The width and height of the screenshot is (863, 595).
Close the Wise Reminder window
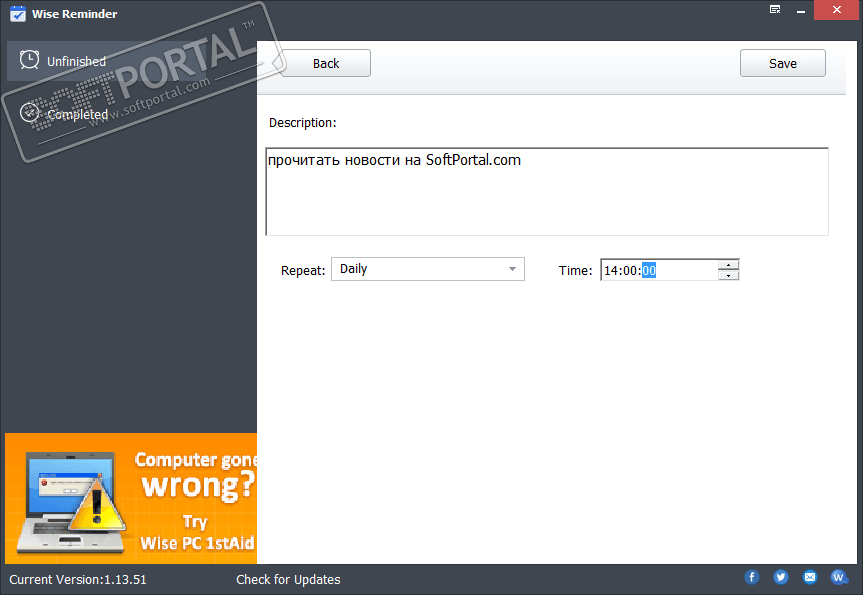pos(837,10)
